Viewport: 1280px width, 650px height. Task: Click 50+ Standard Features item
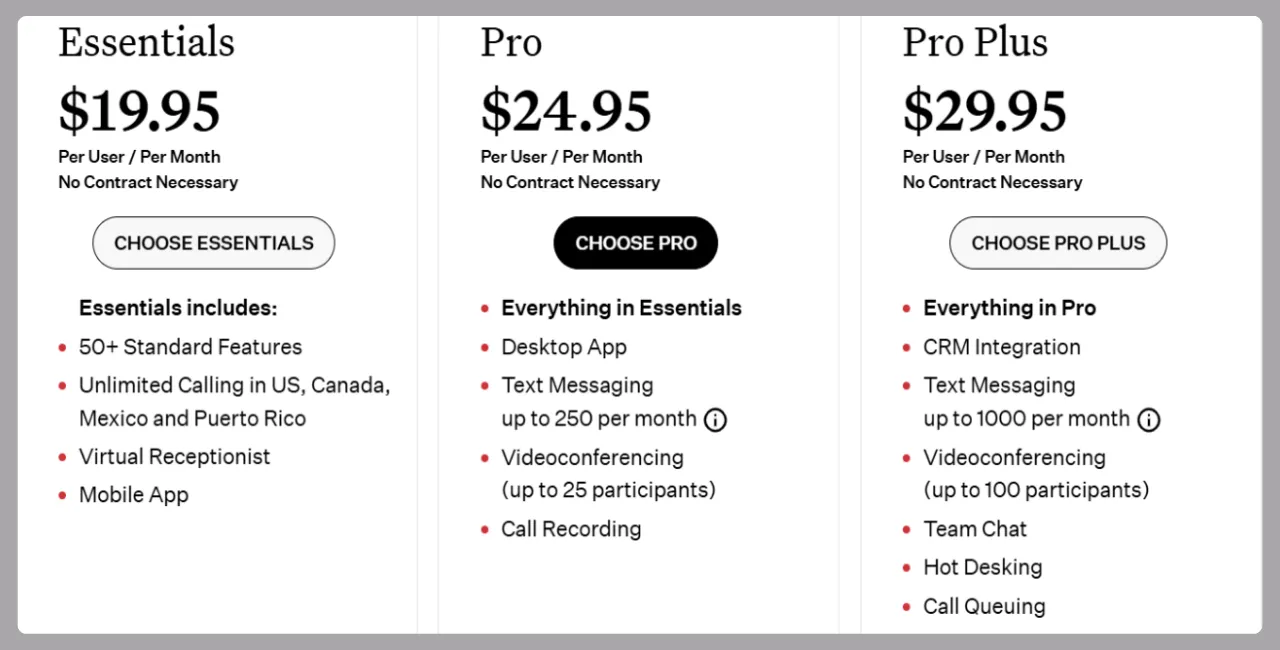point(190,347)
